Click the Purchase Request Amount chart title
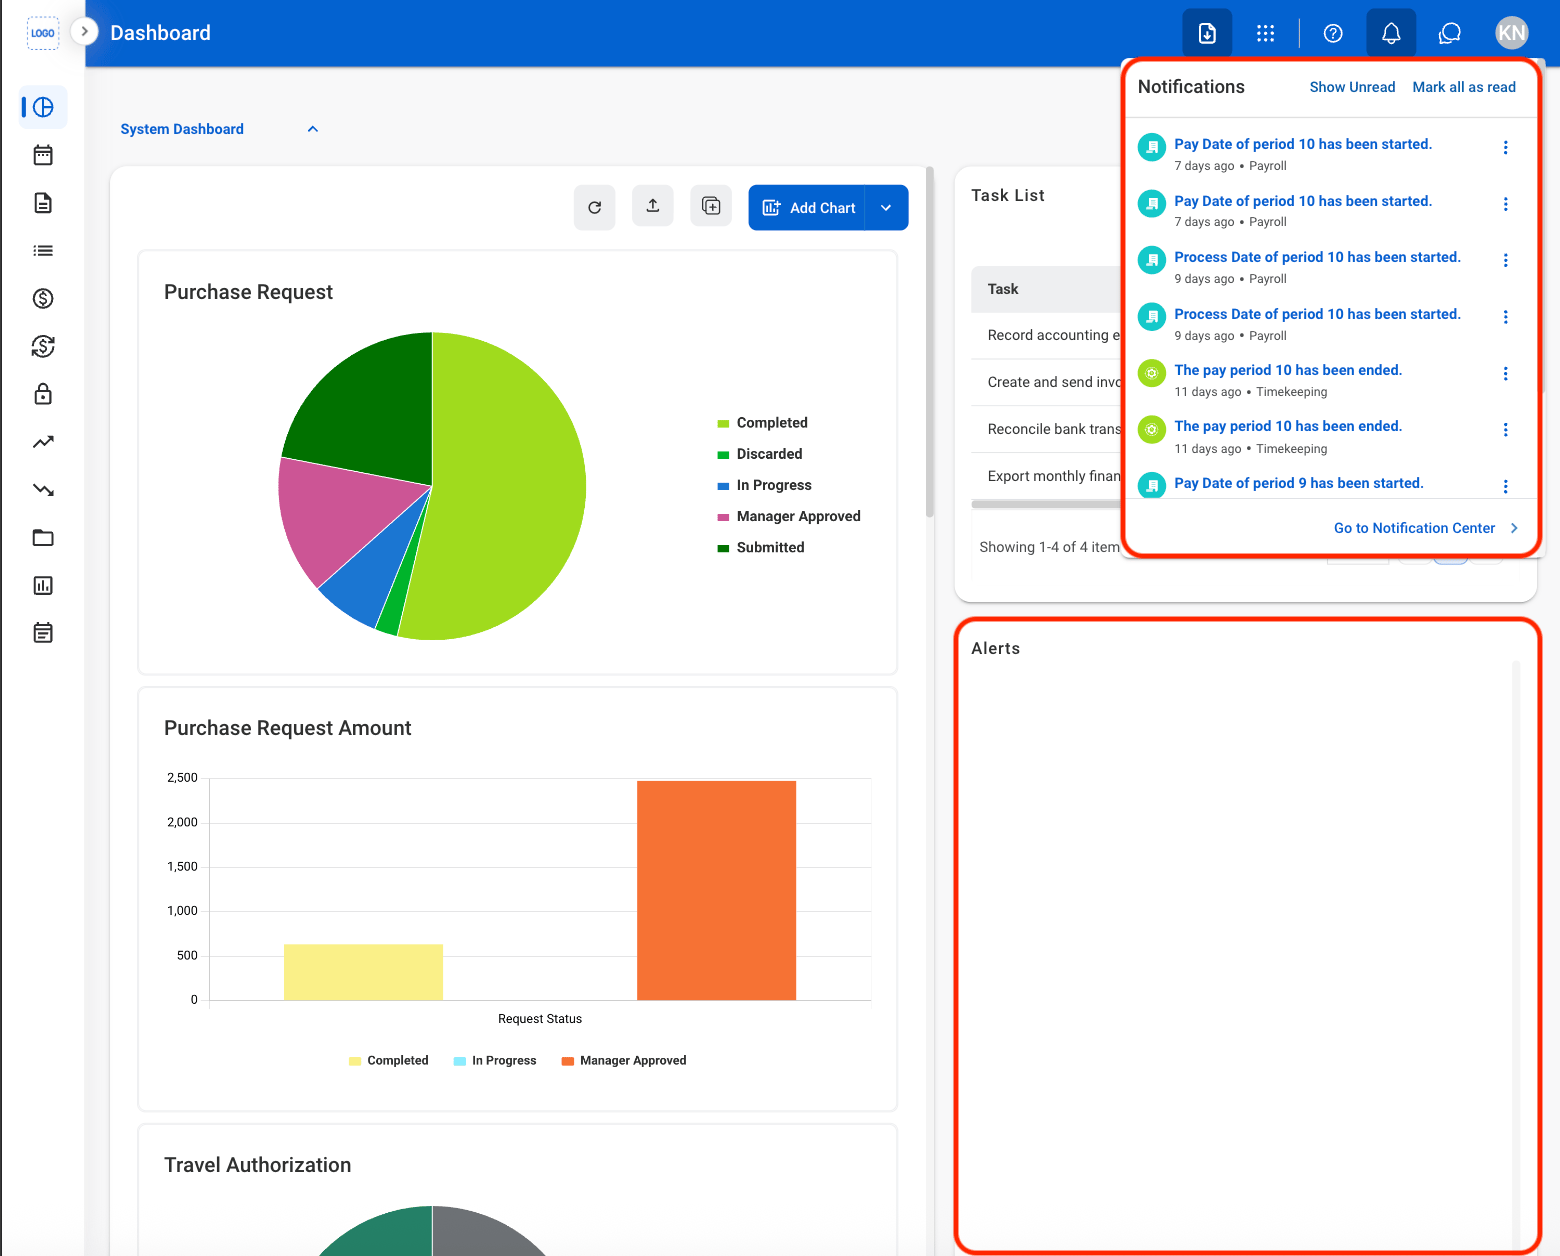Image resolution: width=1560 pixels, height=1256 pixels. (288, 728)
